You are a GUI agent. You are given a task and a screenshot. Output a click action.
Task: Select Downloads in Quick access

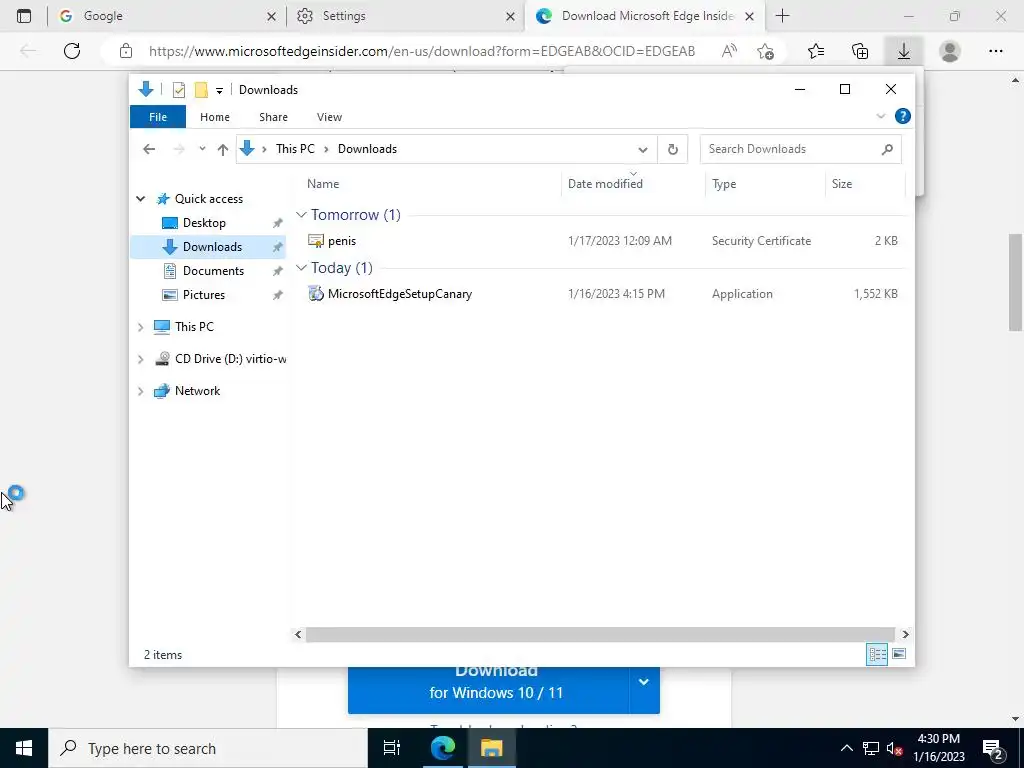point(208,247)
